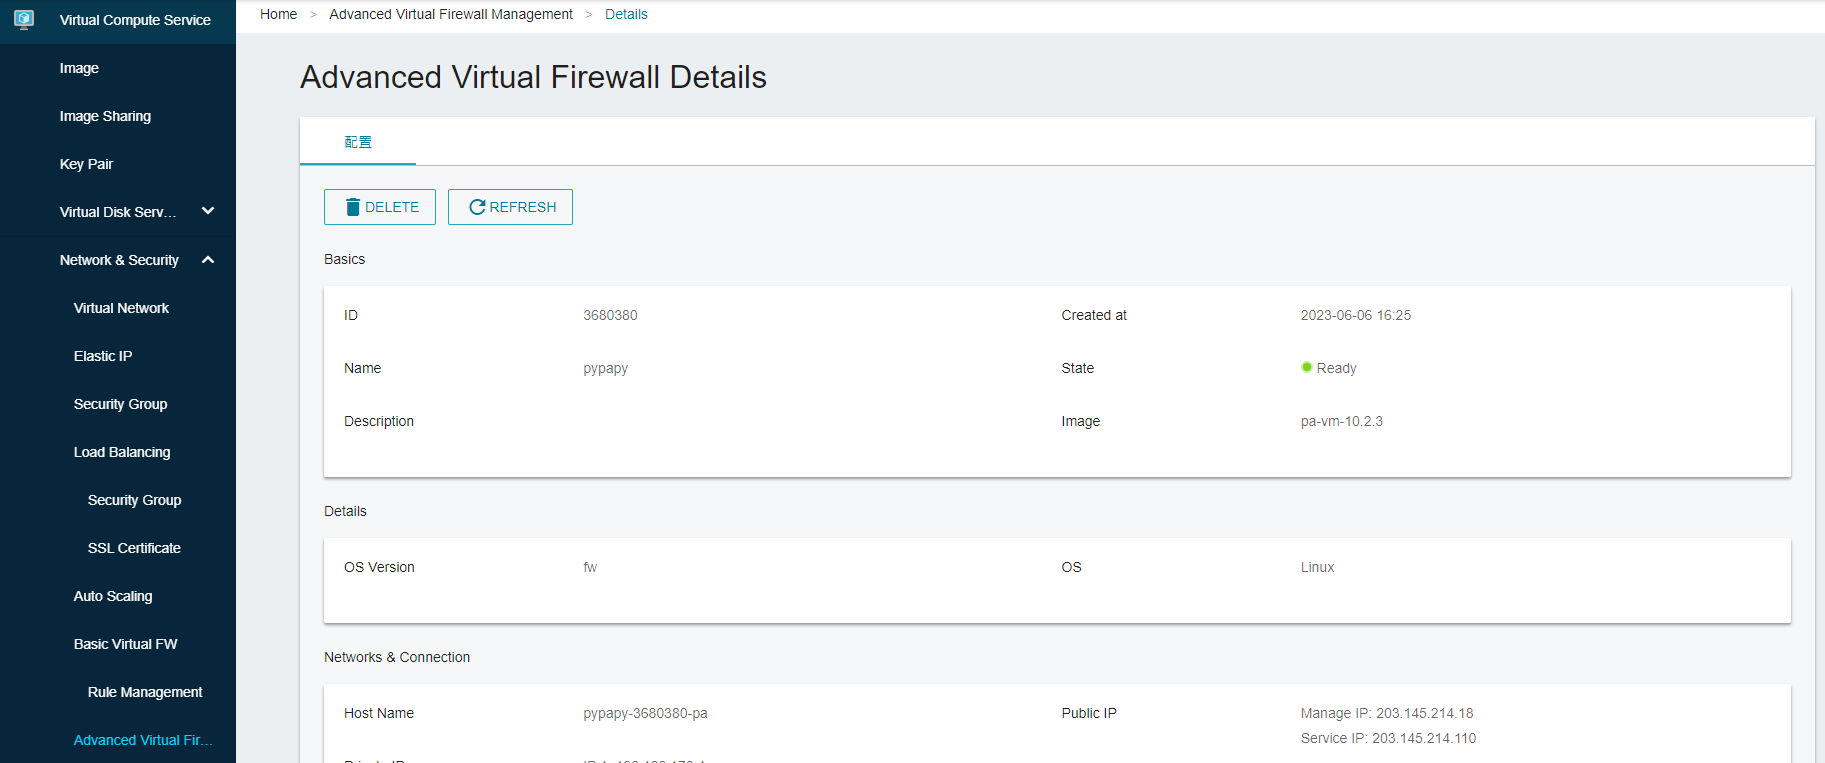Click the Networks & Connection heading
The image size is (1825, 763).
click(x=397, y=657)
